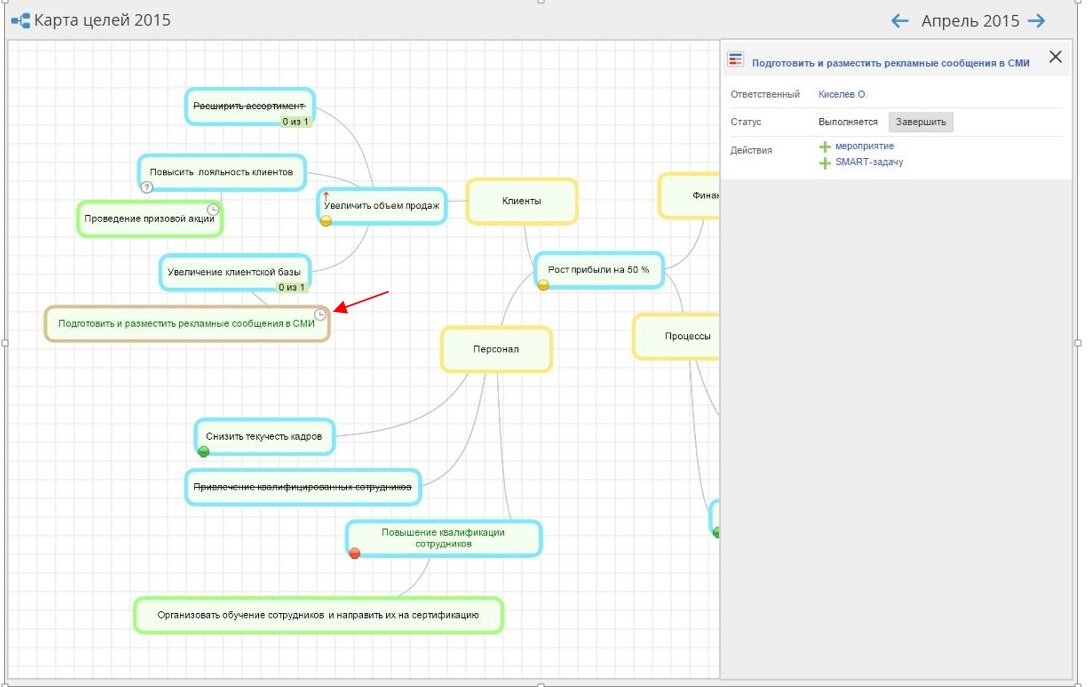This screenshot has height=687, width=1089.
Task: Click the 0 из 1 badge on Расширить ассортимент
Action: [295, 122]
